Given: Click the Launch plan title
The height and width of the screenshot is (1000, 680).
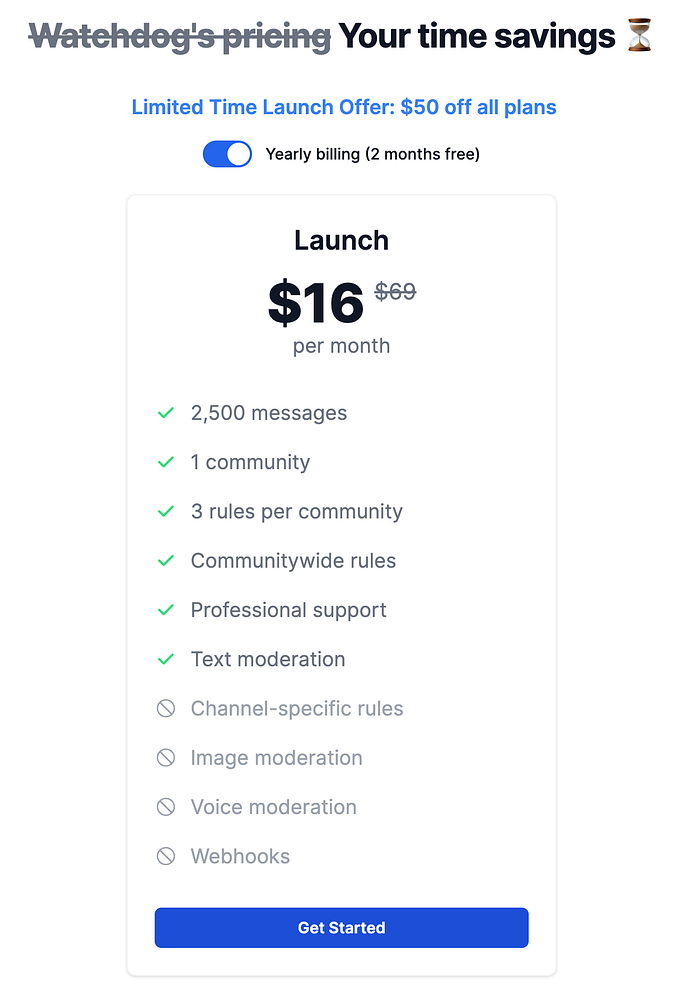Looking at the screenshot, I should 341,240.
